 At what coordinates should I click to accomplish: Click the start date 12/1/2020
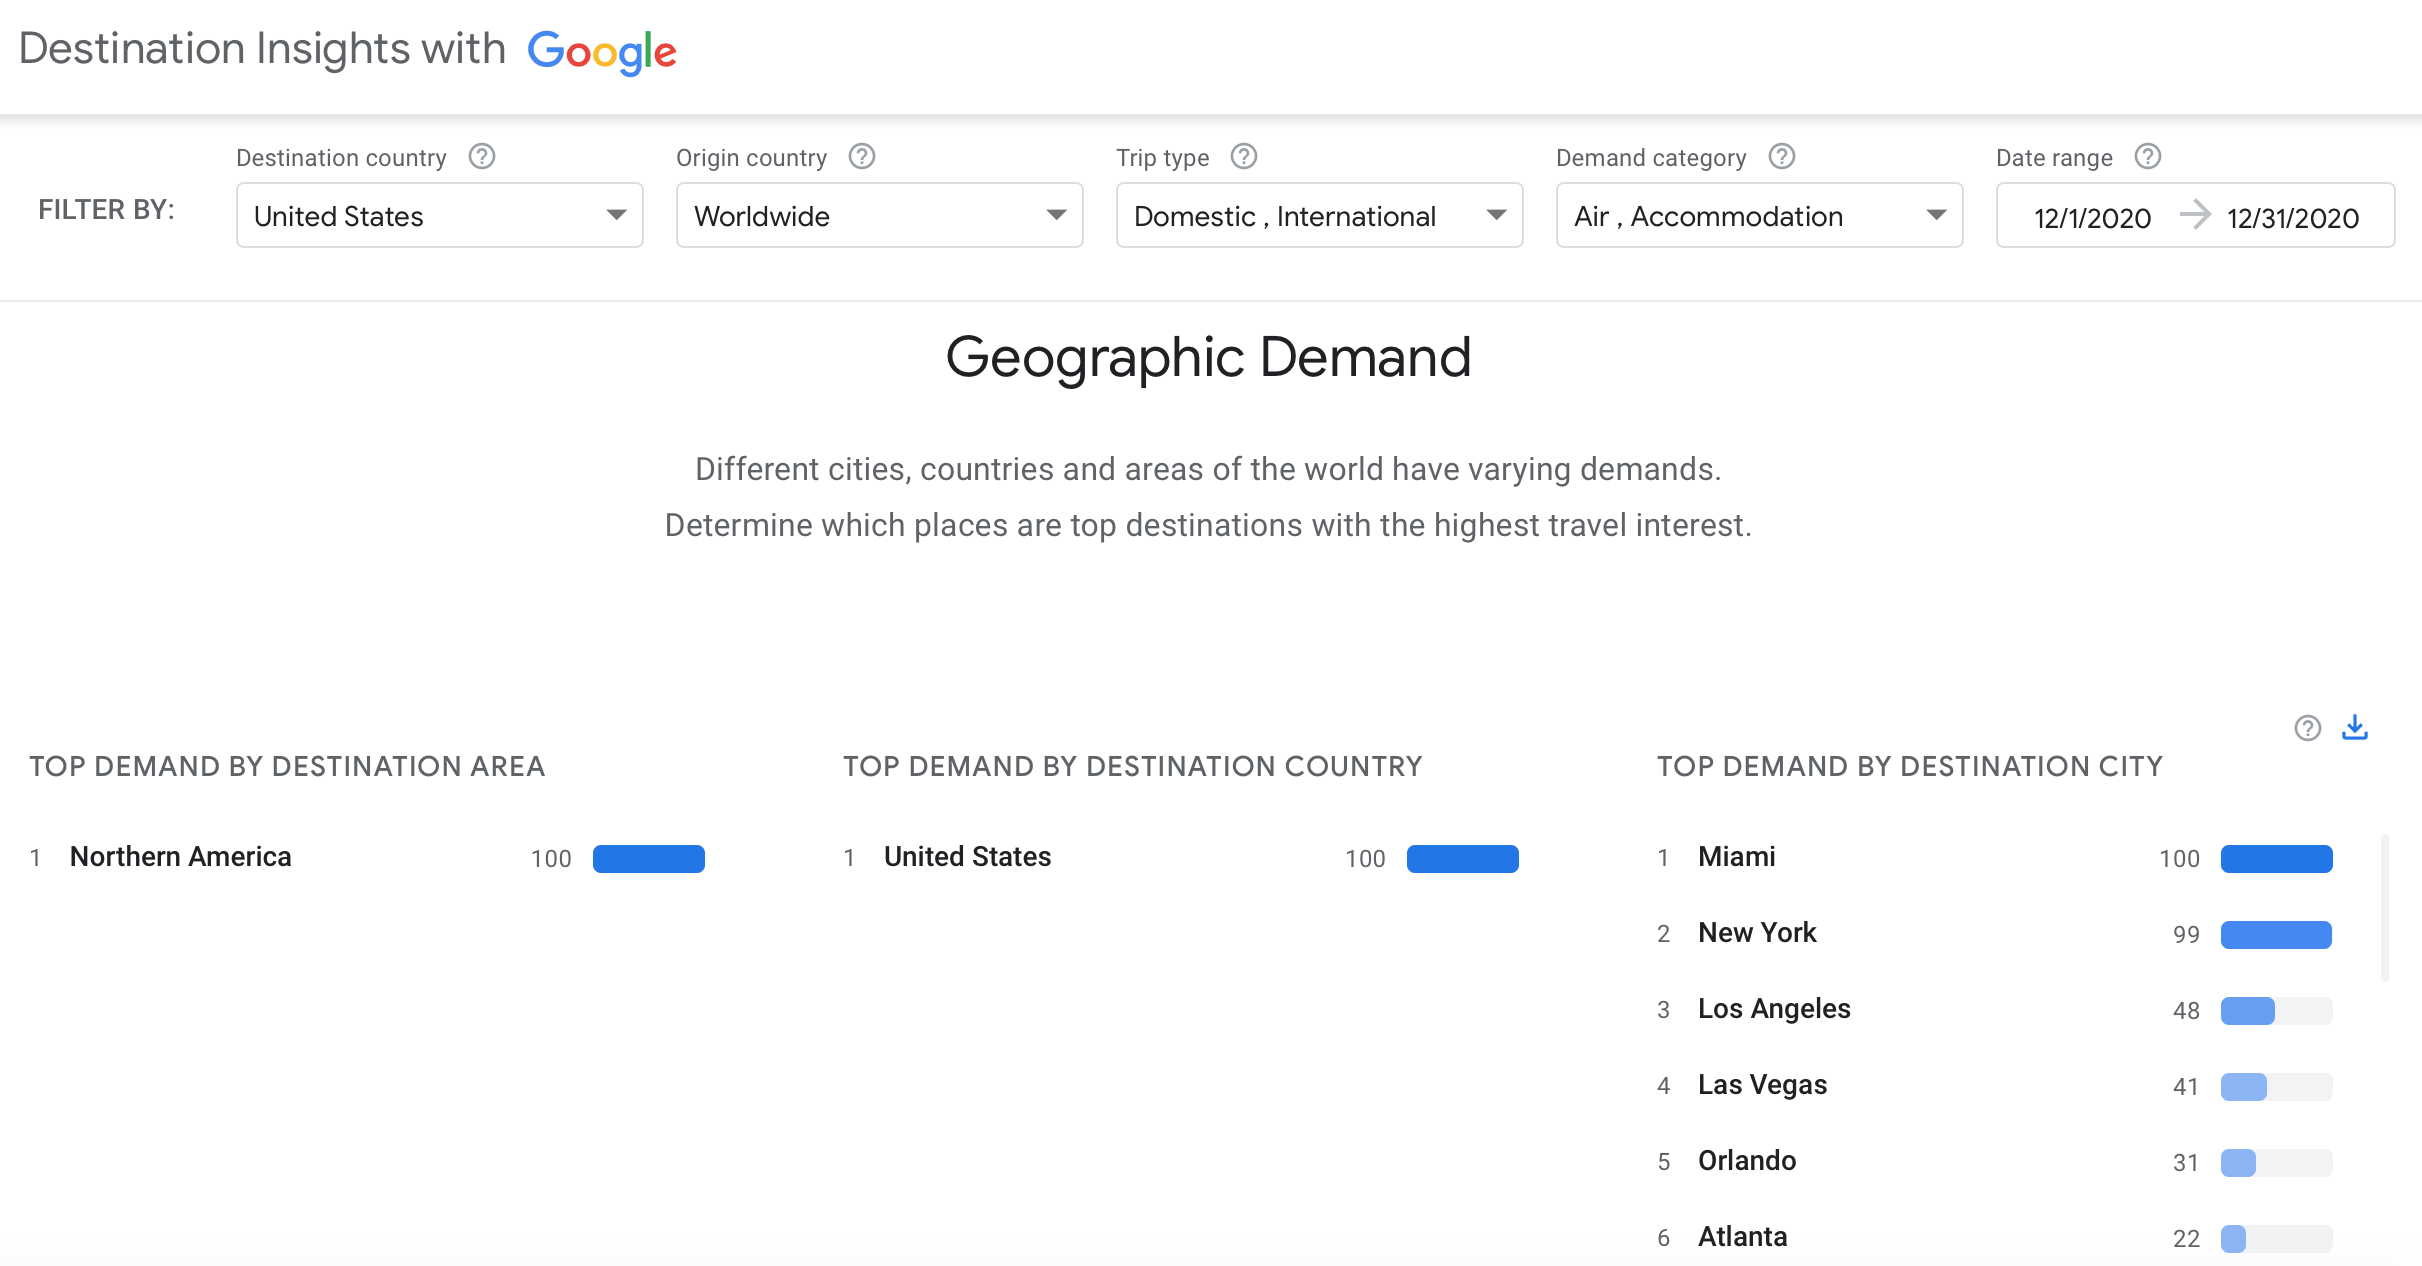[2092, 217]
